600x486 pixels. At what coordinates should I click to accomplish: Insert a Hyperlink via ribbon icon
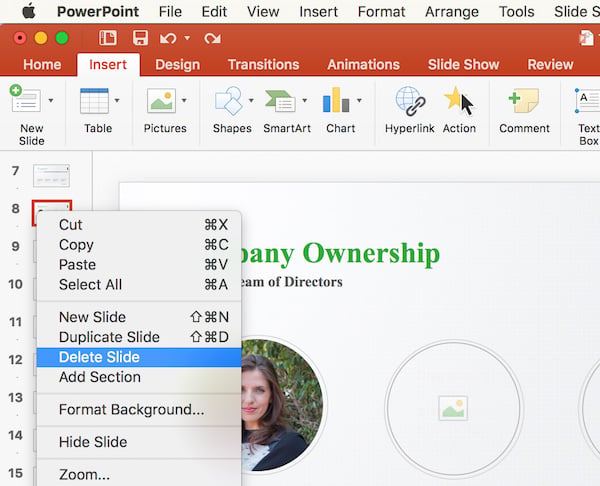(x=410, y=101)
